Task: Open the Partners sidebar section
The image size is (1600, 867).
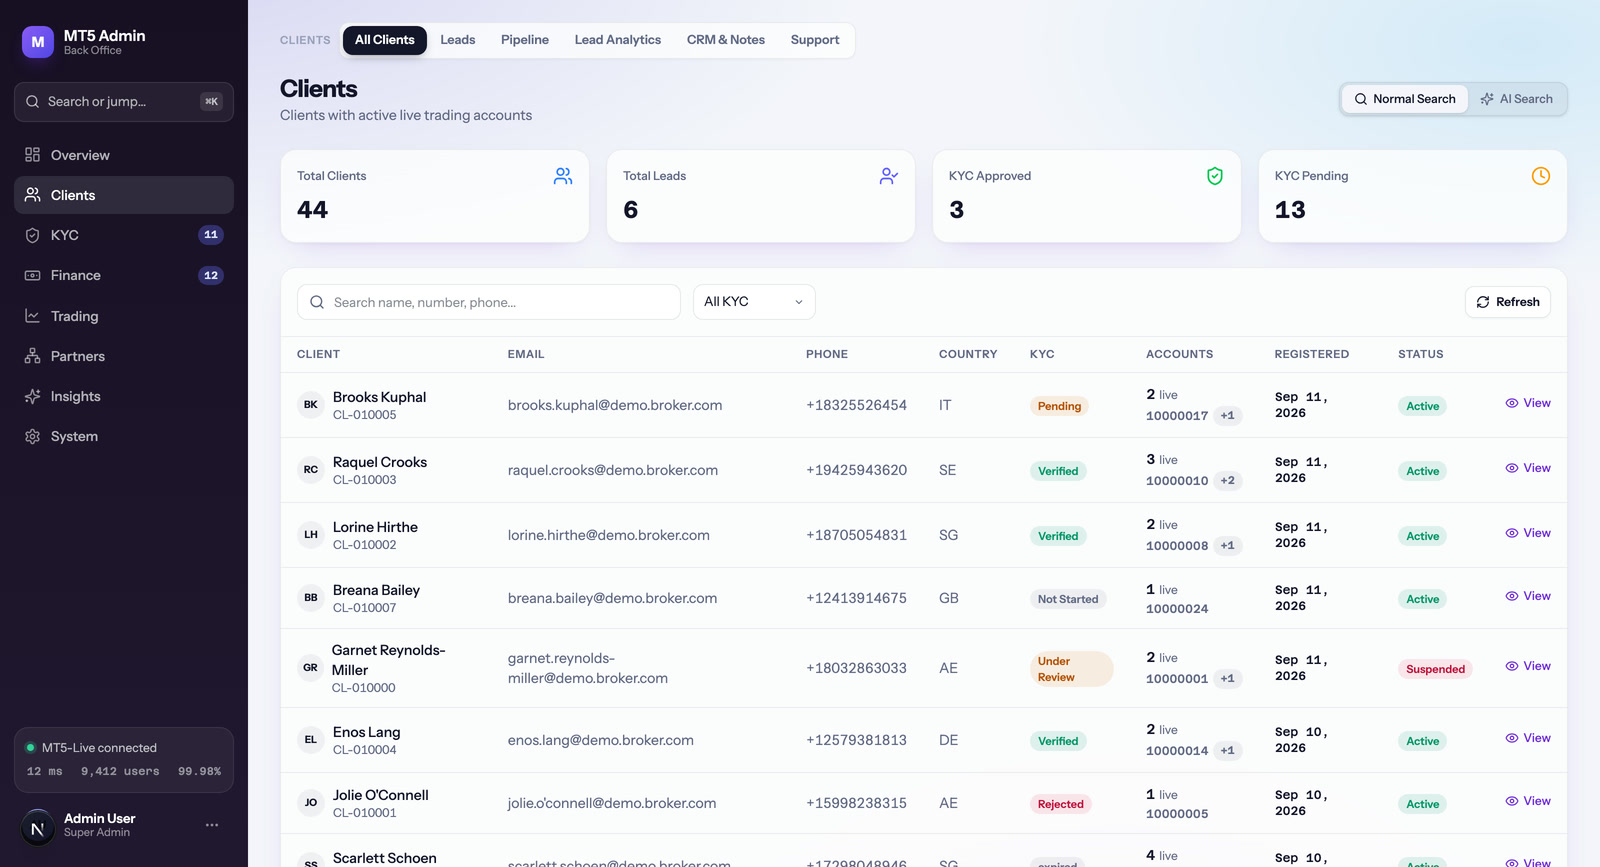Action: [124, 356]
